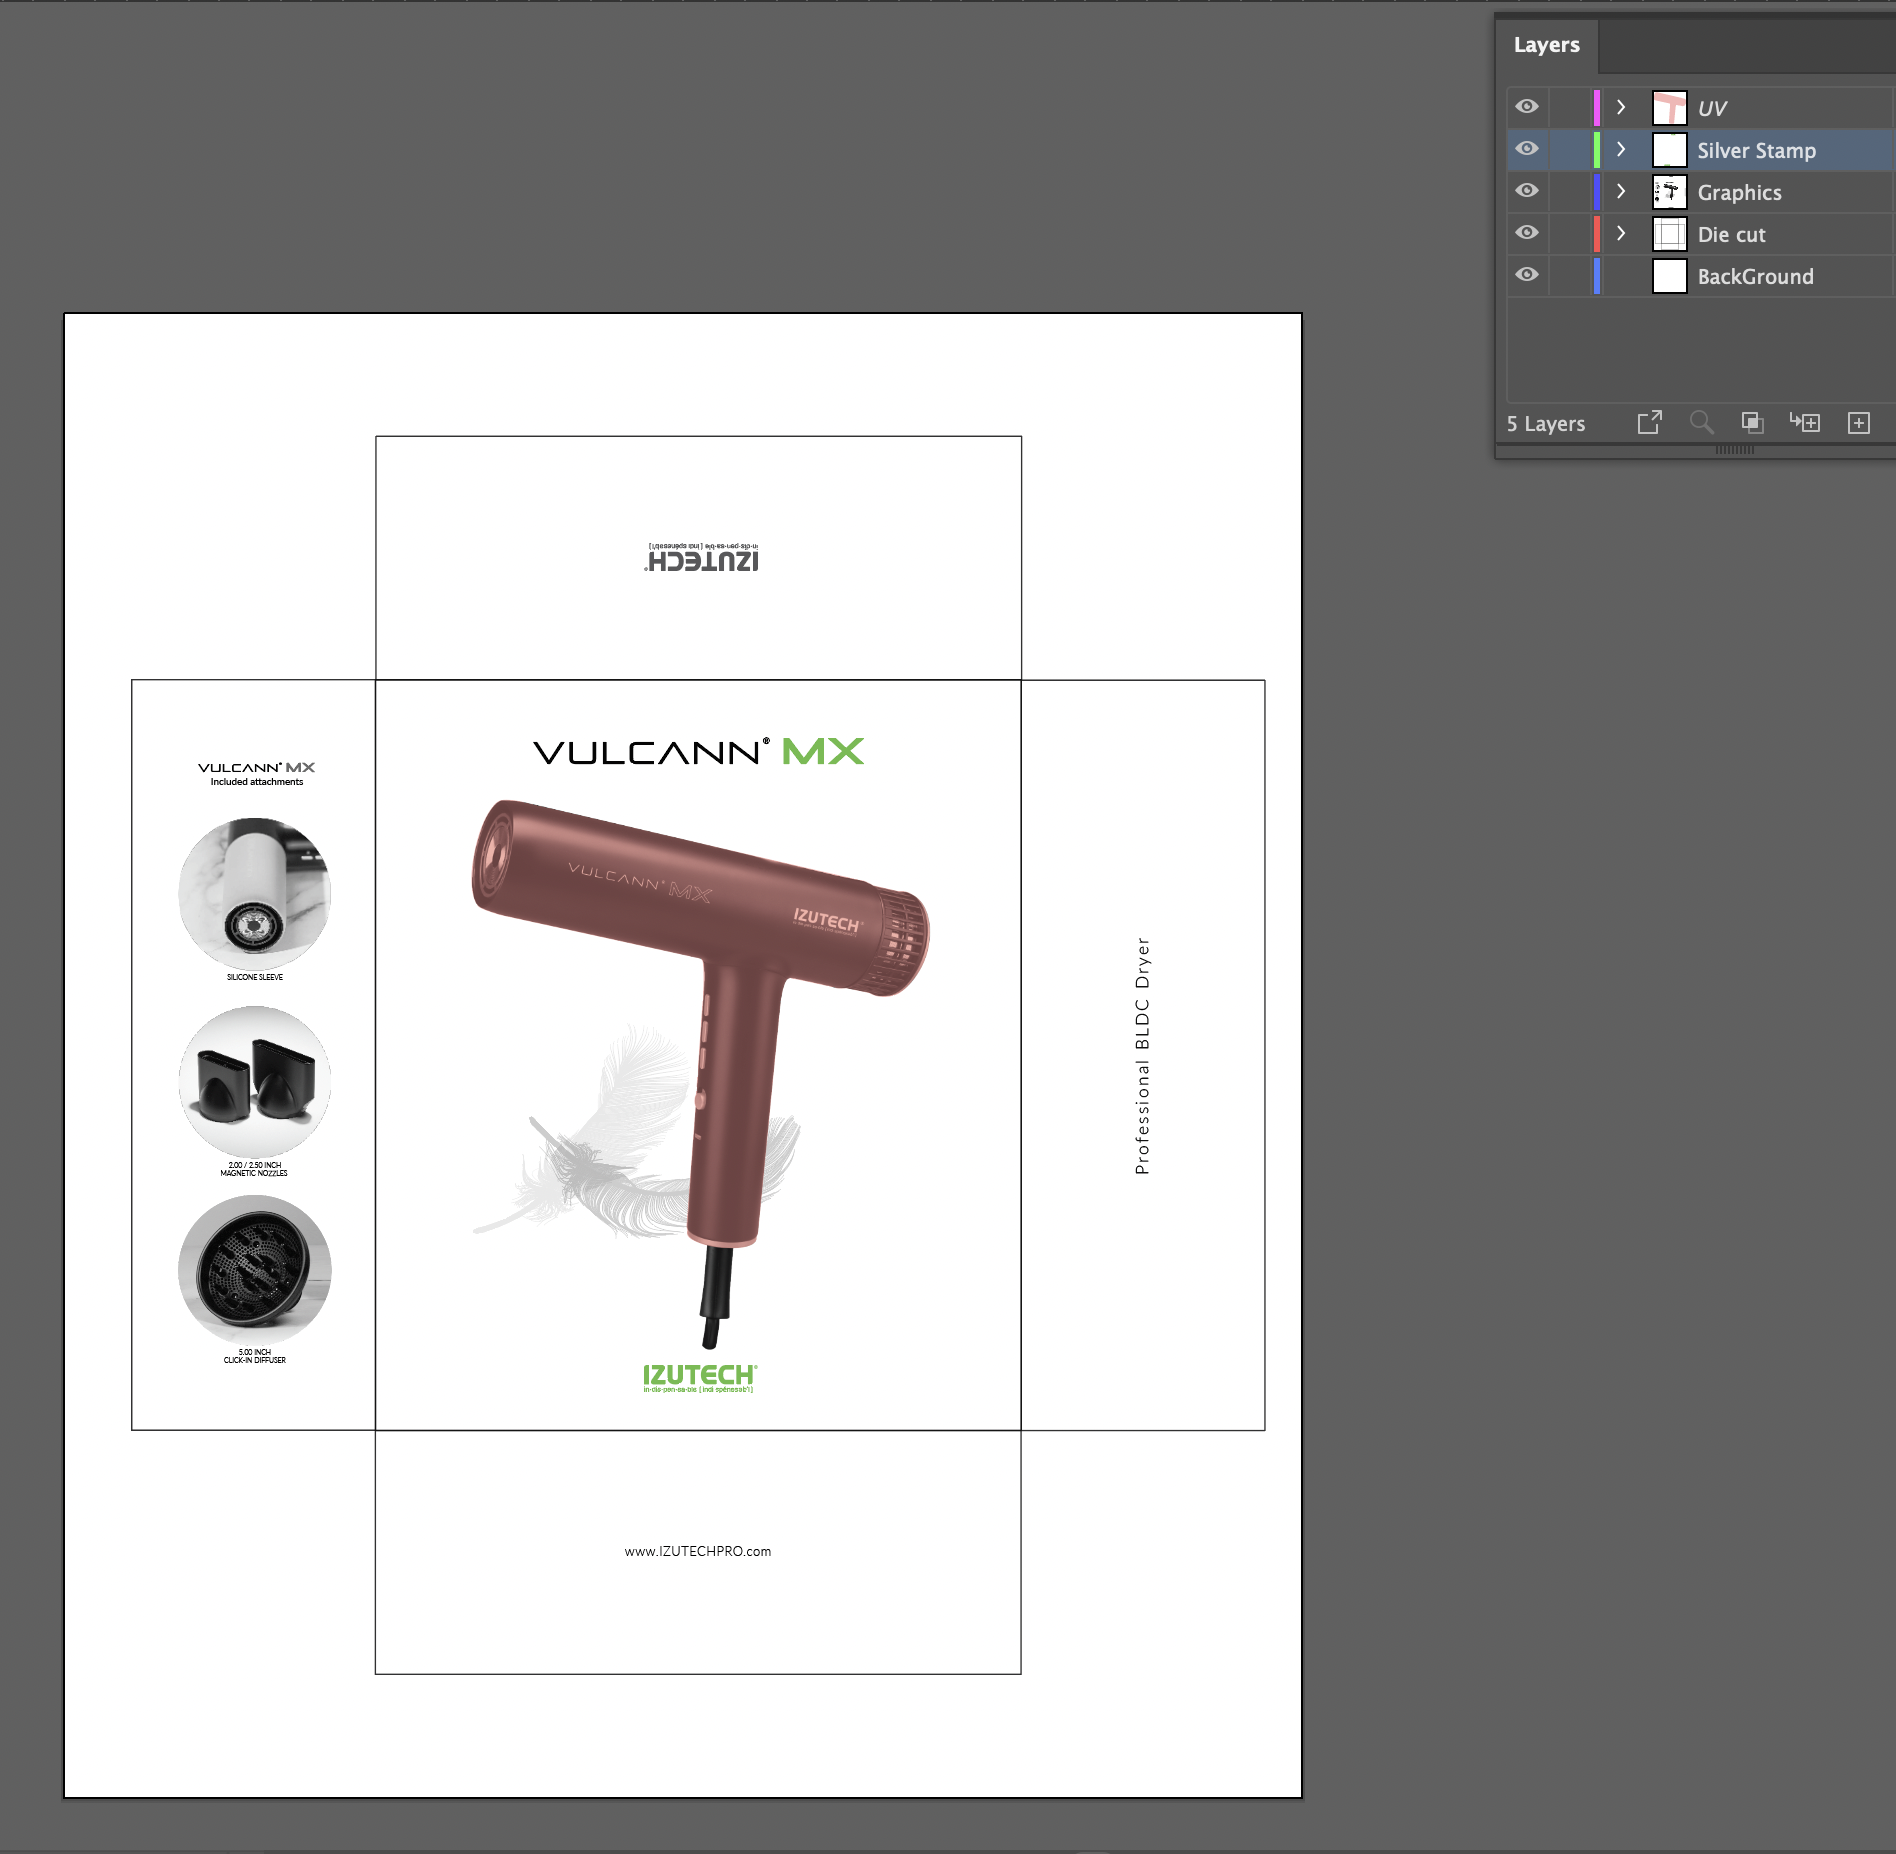Click the Create New Layer icon

[1858, 423]
